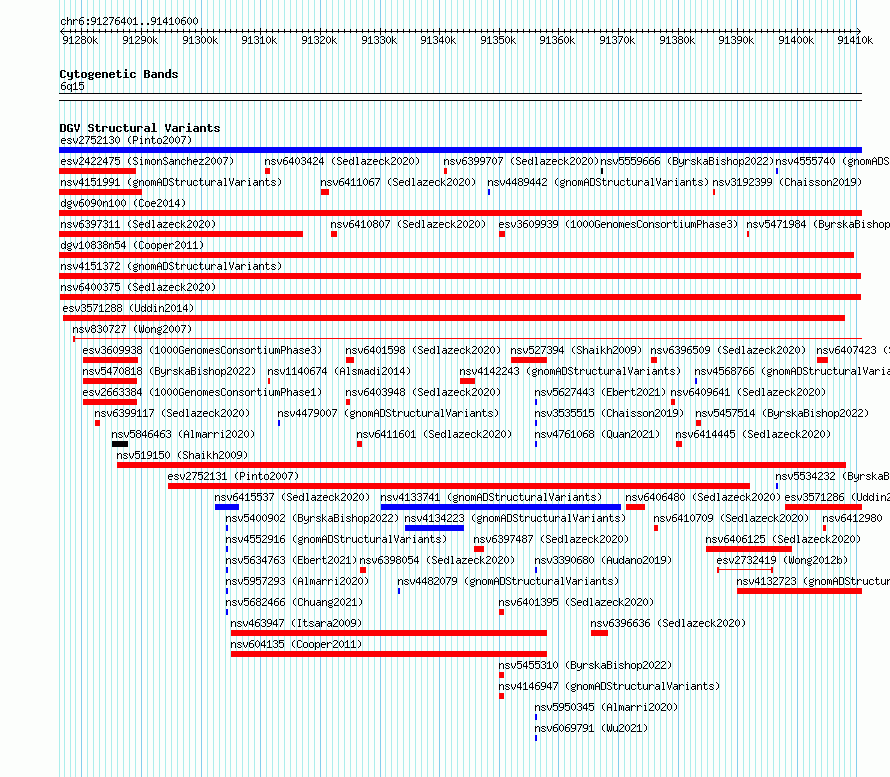This screenshot has width=890, height=777.
Task: Select the esv2422475 (SimonSanchez2007) label
Action: (147, 161)
